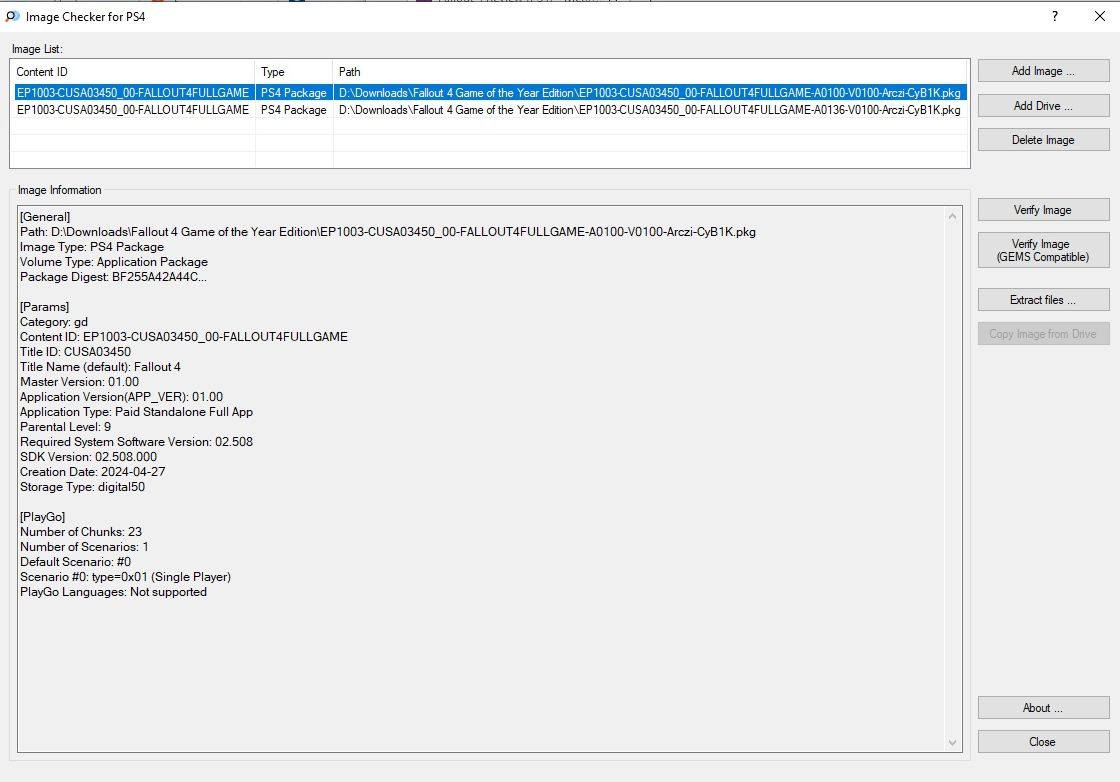
Task: Click the help question mark button
Action: tap(1055, 16)
